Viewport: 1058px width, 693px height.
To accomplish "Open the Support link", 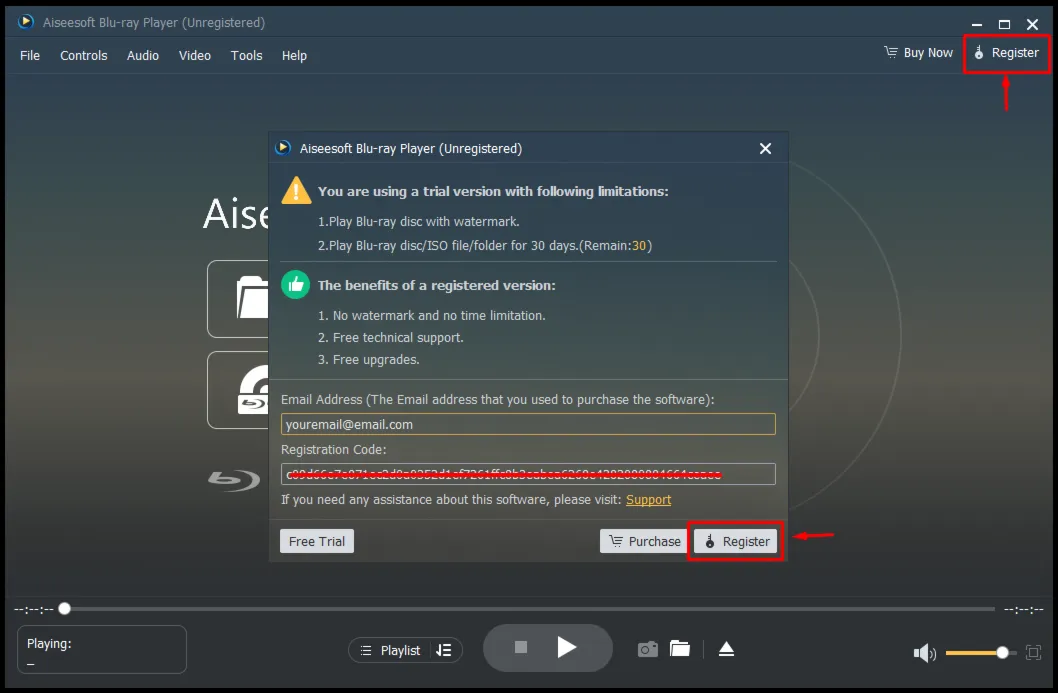I will [648, 500].
